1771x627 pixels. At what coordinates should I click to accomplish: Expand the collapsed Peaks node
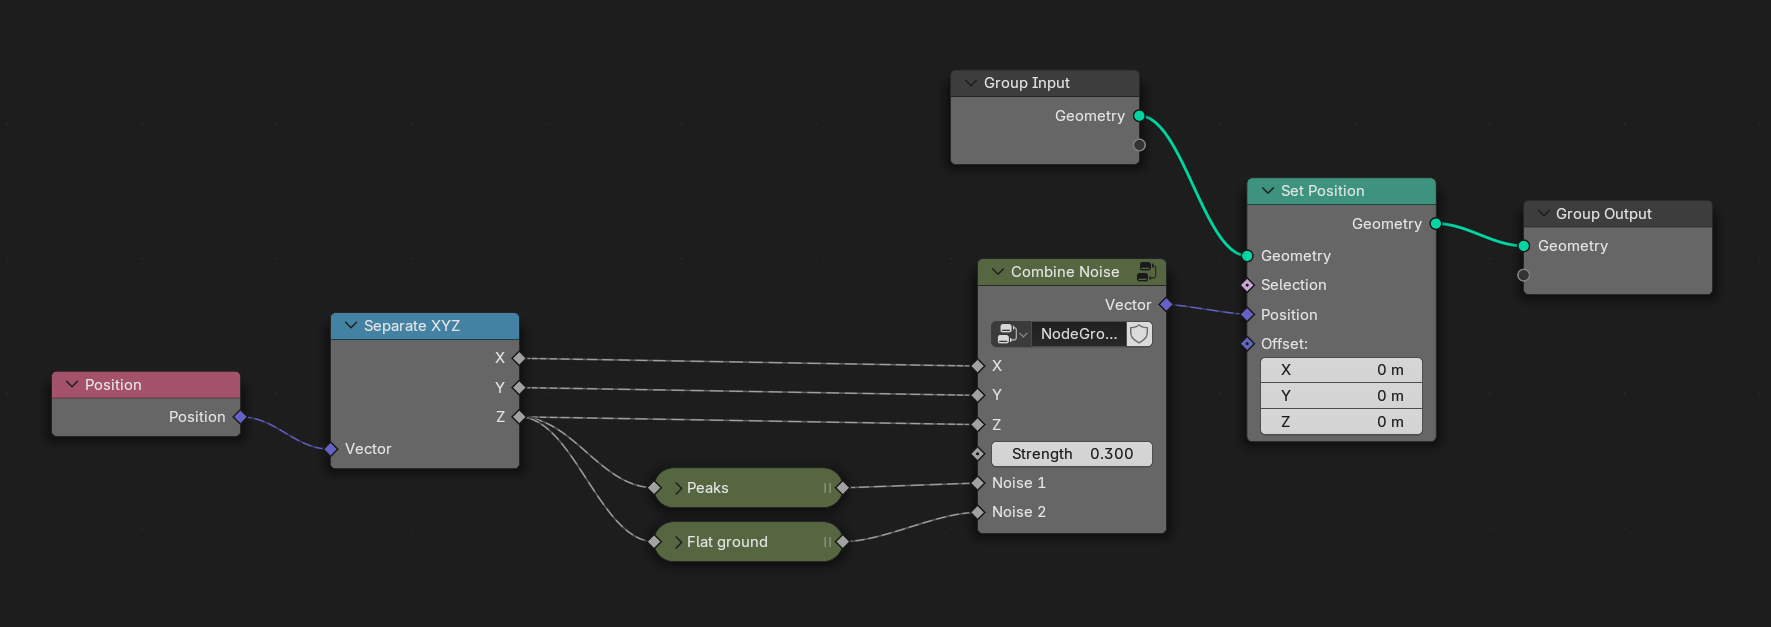679,488
